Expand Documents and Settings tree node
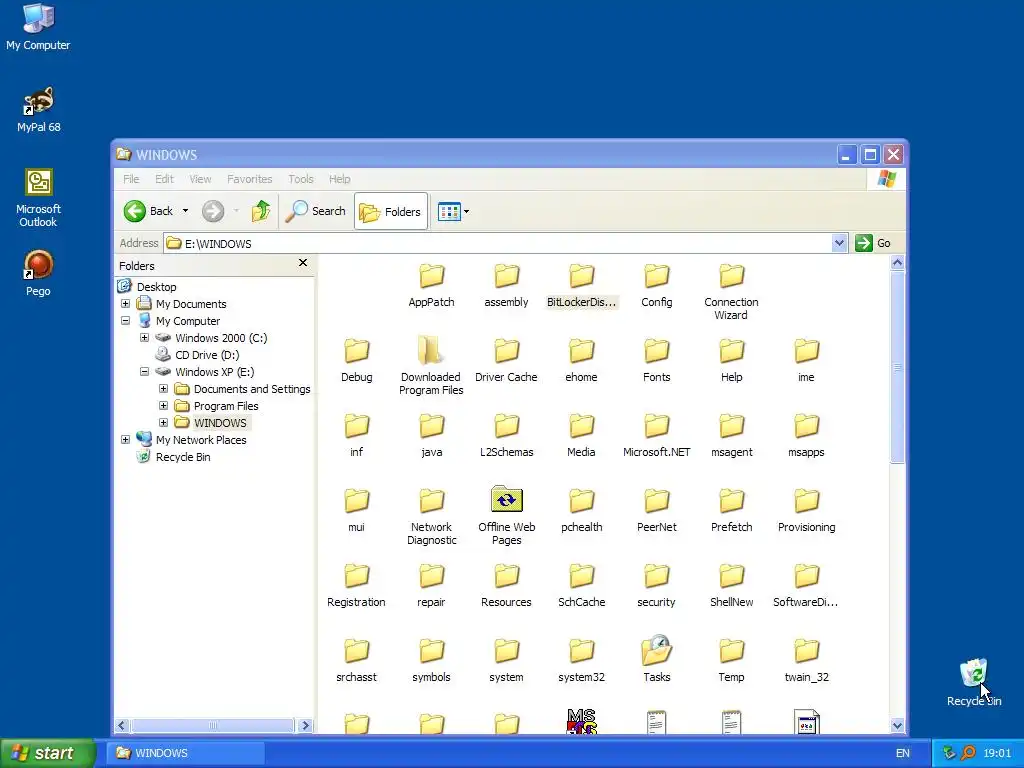This screenshot has width=1024, height=768. 163,389
